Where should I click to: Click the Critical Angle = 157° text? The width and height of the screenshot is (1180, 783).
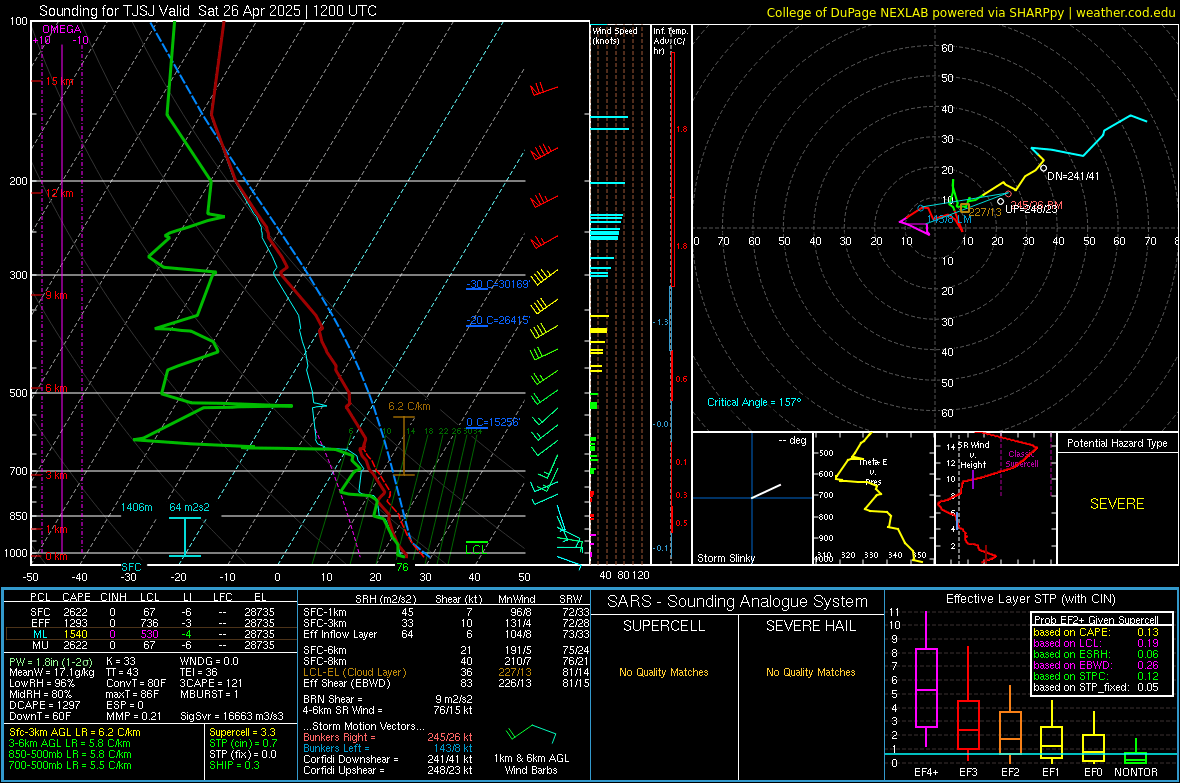[754, 402]
